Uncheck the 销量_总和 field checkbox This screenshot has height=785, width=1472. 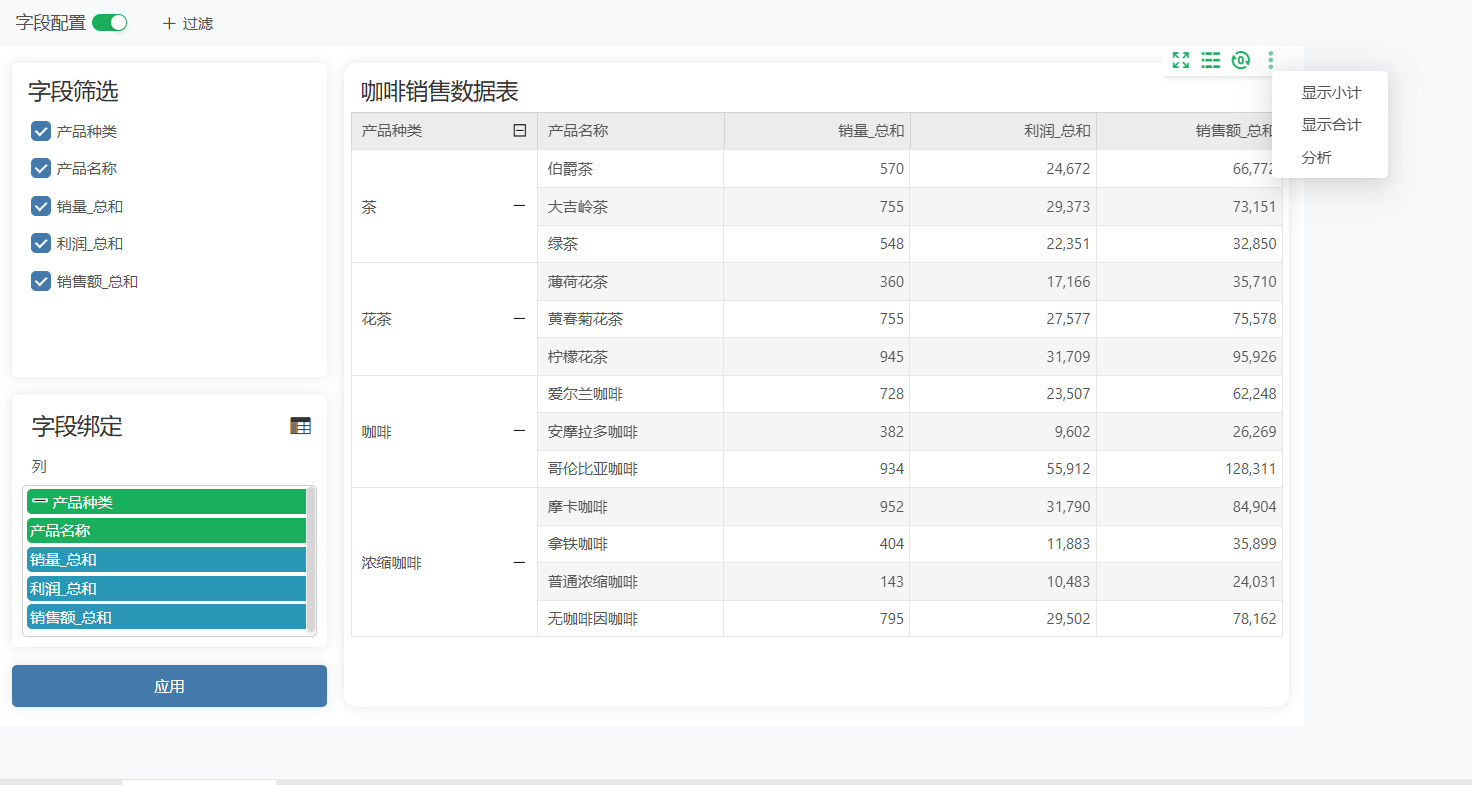41,206
